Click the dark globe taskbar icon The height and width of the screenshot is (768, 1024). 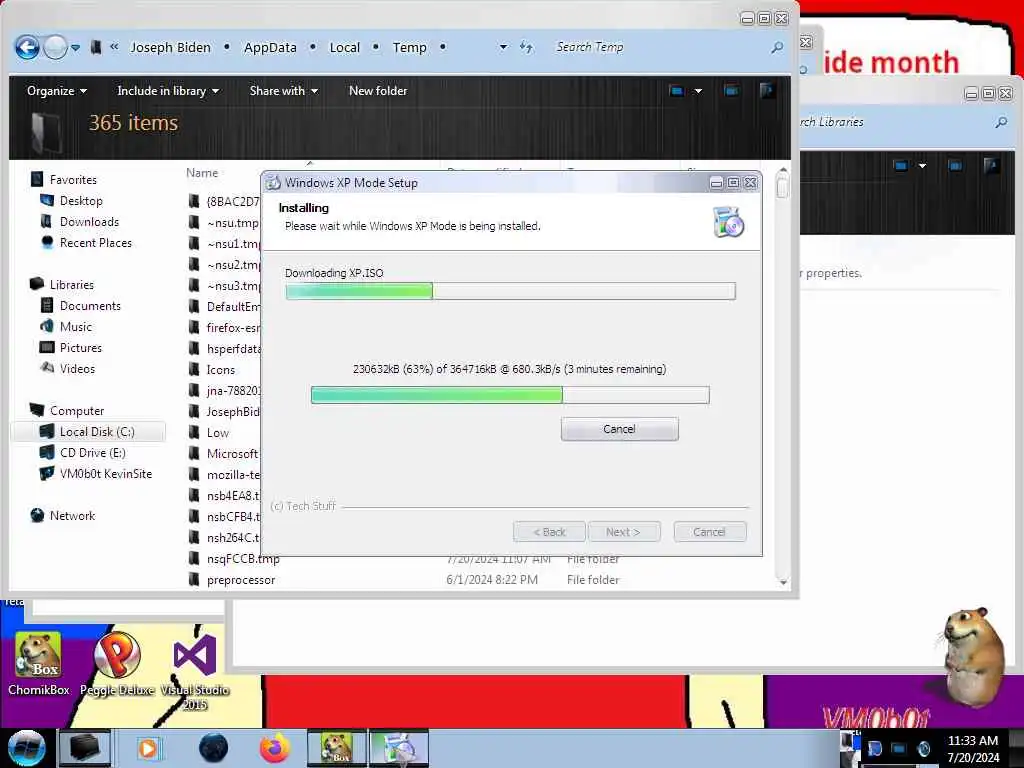[x=214, y=748]
